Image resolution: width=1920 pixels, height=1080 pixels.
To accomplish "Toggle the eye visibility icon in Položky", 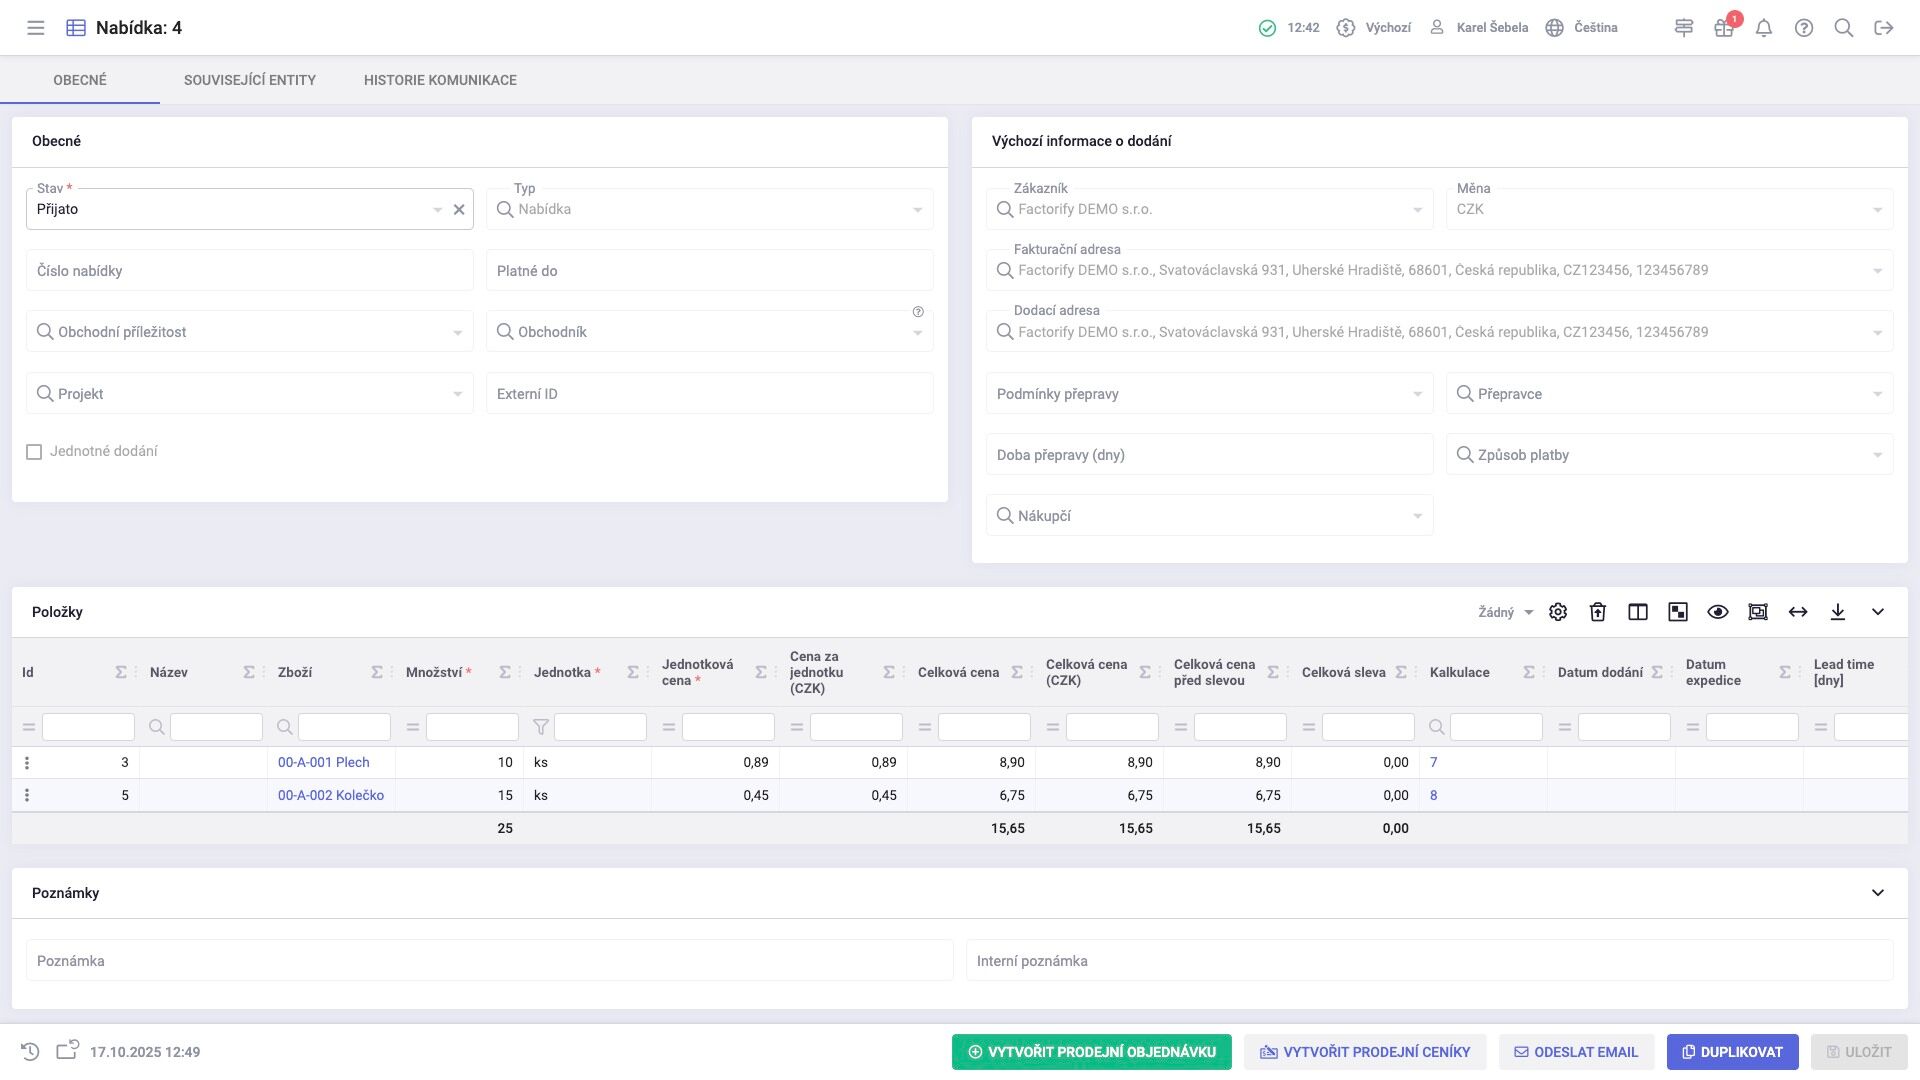I will point(1718,612).
